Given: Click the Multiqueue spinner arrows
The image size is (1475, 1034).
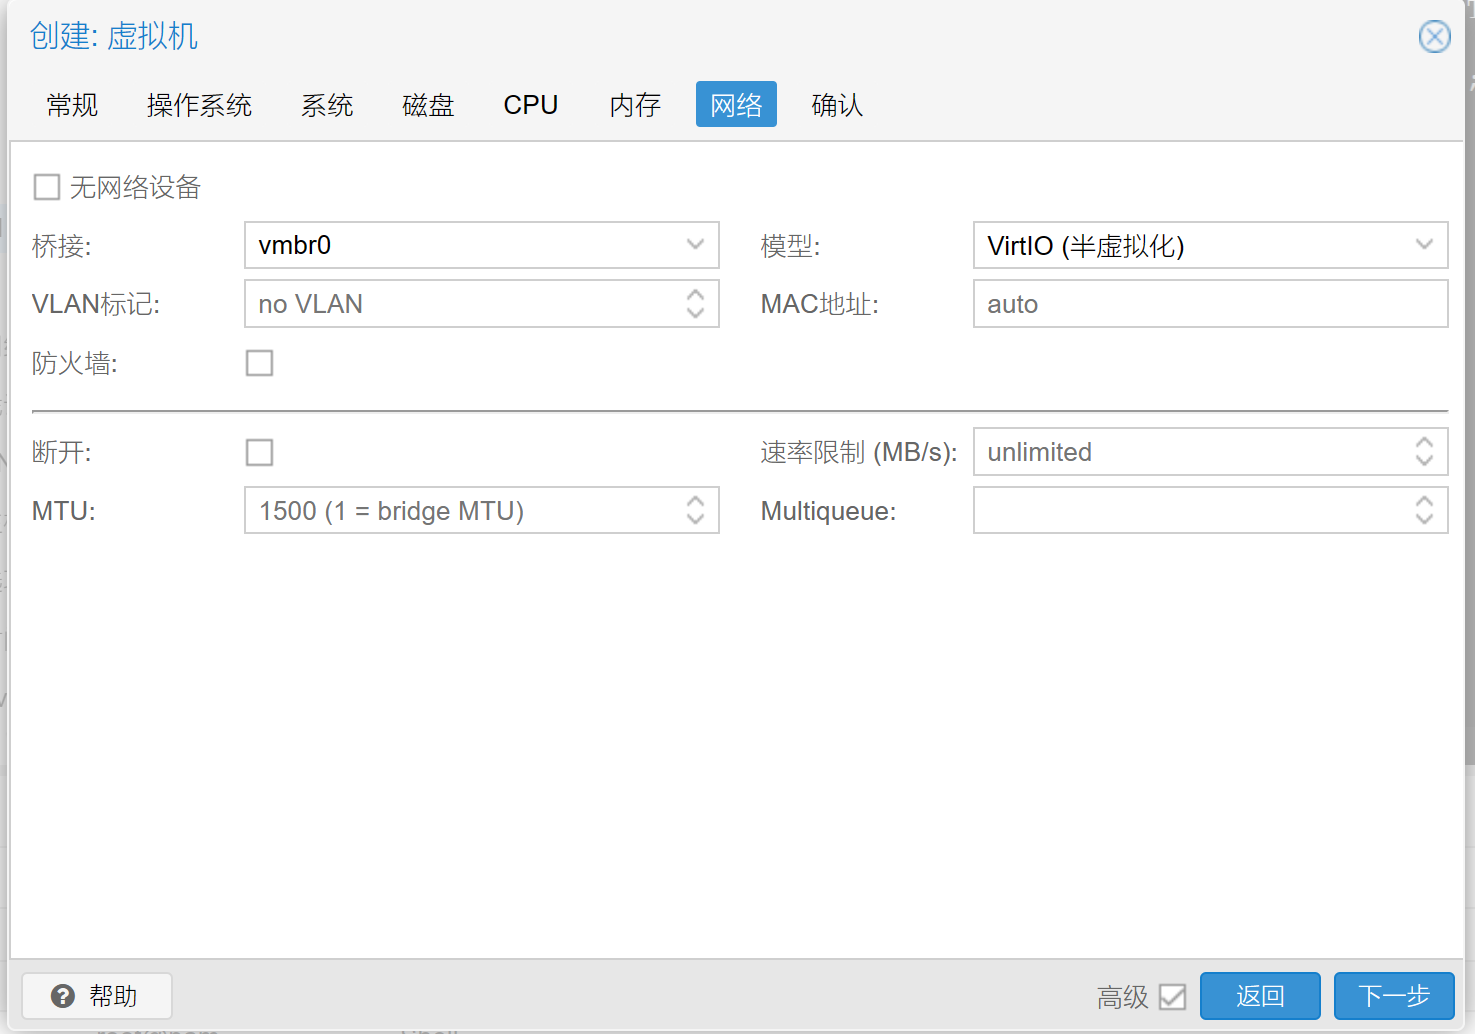Looking at the screenshot, I should click(x=1424, y=511).
